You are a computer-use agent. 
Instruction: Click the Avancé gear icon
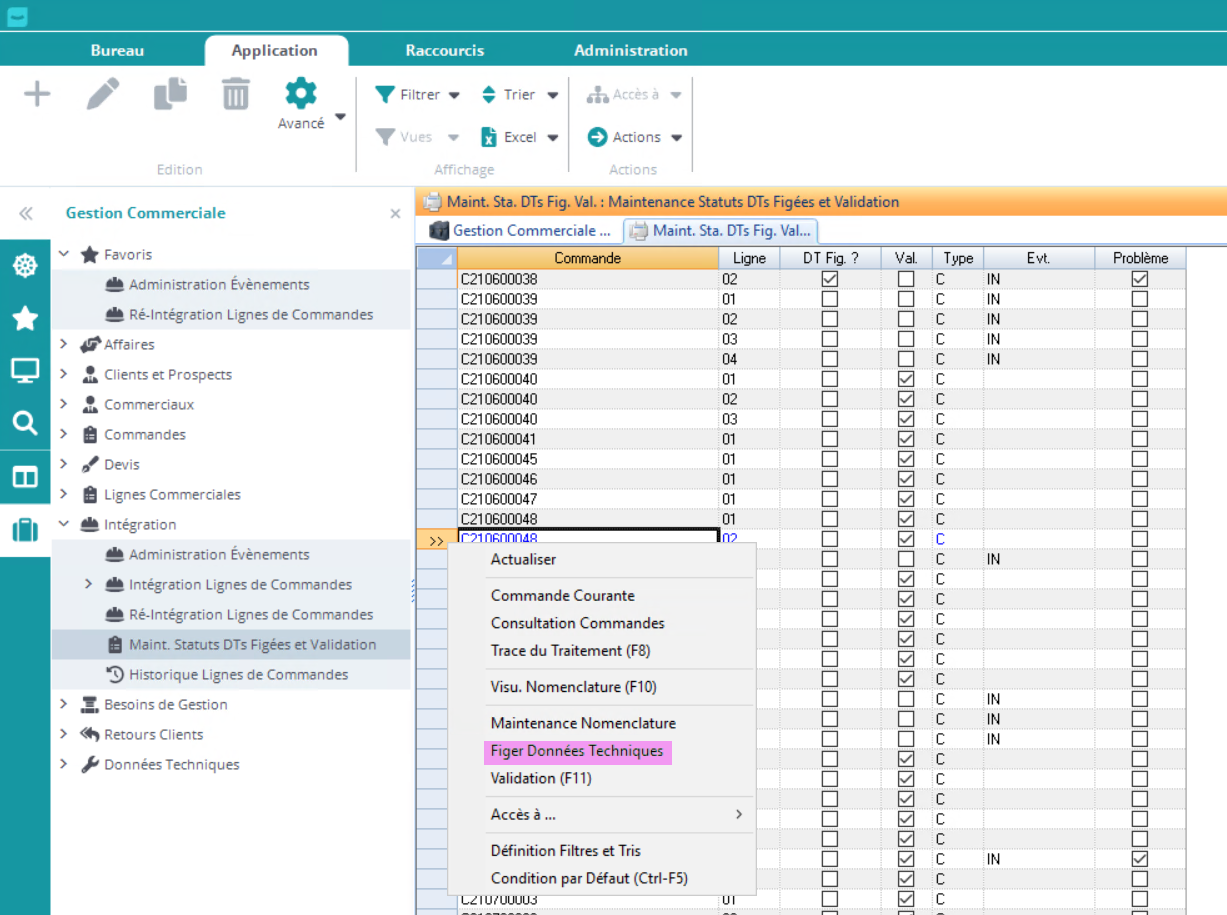pos(300,94)
